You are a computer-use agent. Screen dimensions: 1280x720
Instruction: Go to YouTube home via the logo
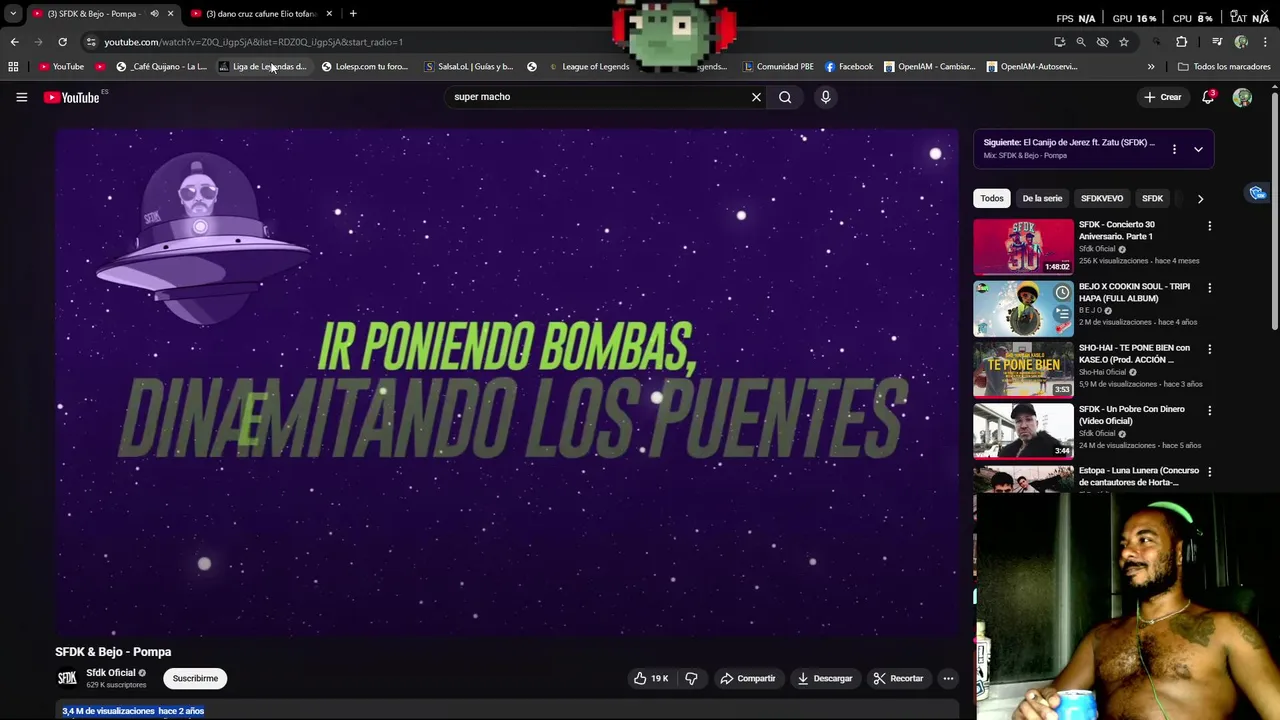pos(72,97)
